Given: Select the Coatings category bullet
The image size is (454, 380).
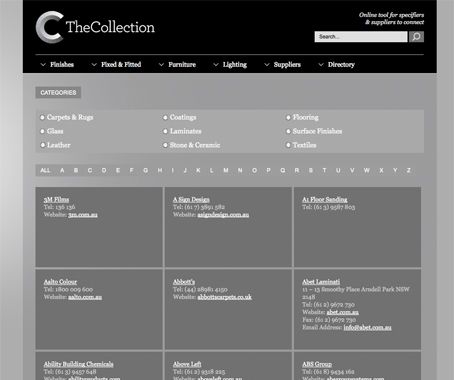Looking at the screenshot, I should click(x=165, y=117).
